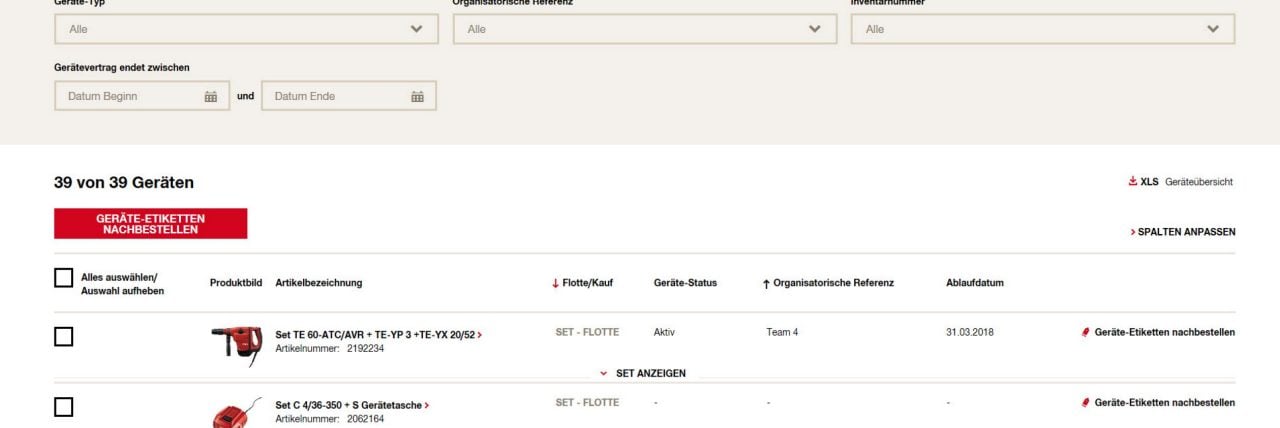Open the calendar icon in Datum Beginn
Viewport: 1280px width, 428px height.
pyautogui.click(x=211, y=96)
